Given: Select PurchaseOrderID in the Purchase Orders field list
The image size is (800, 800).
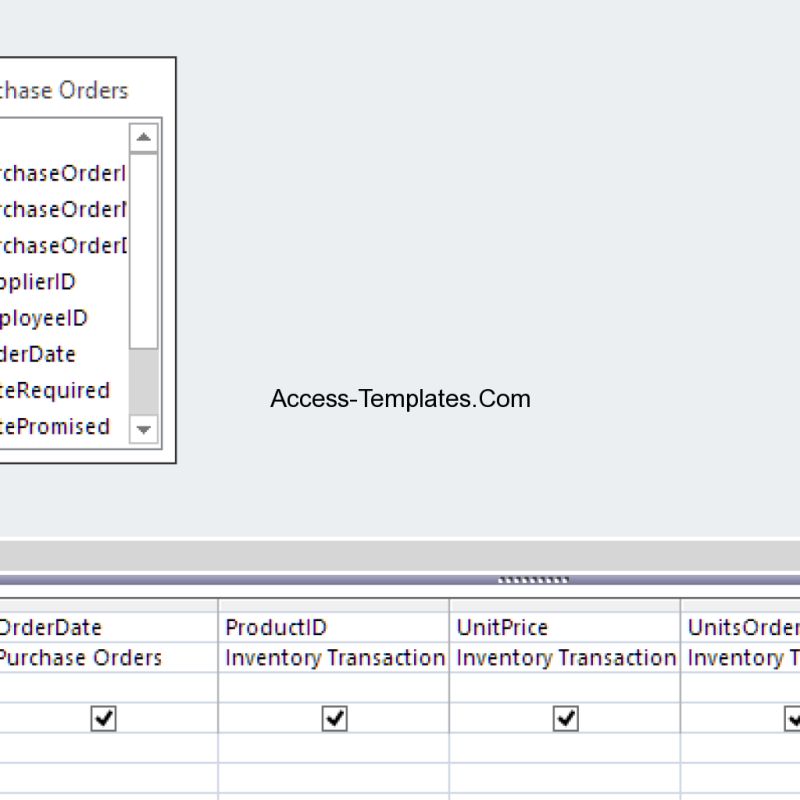Looking at the screenshot, I should click(x=60, y=173).
